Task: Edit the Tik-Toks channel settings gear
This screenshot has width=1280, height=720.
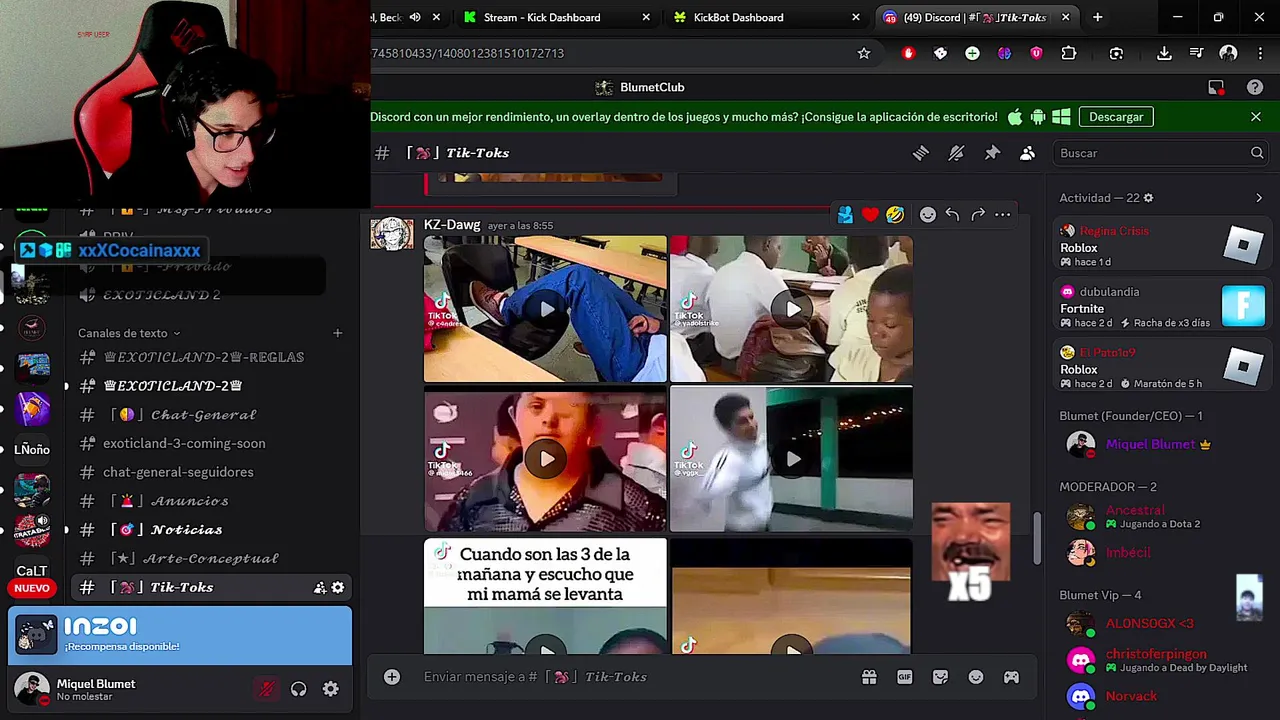Action: (x=338, y=588)
